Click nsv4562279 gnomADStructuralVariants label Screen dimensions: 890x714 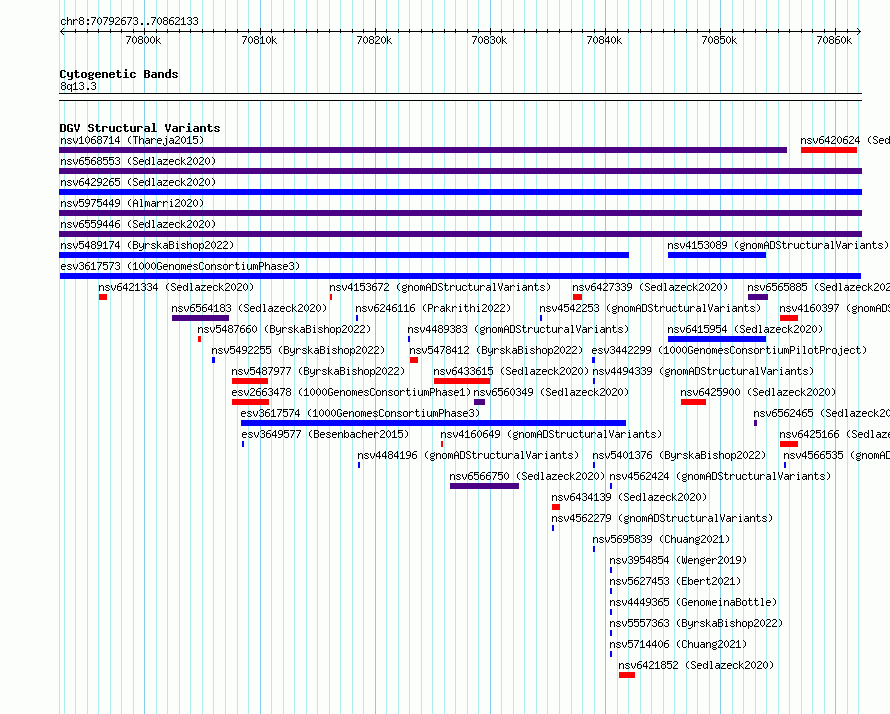click(662, 518)
